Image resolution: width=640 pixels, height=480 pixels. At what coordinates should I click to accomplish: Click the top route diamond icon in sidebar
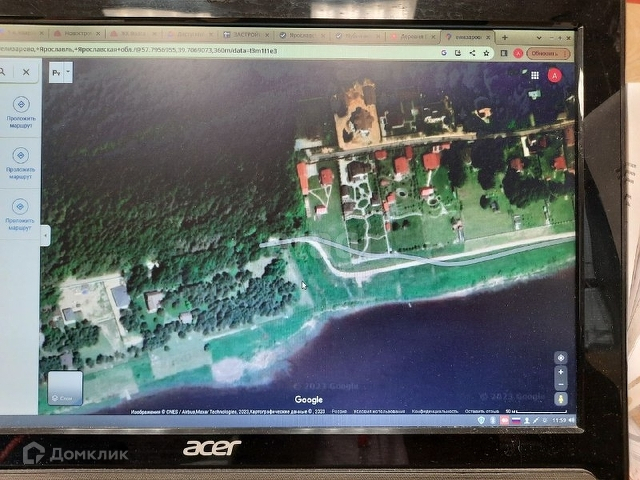[21, 104]
